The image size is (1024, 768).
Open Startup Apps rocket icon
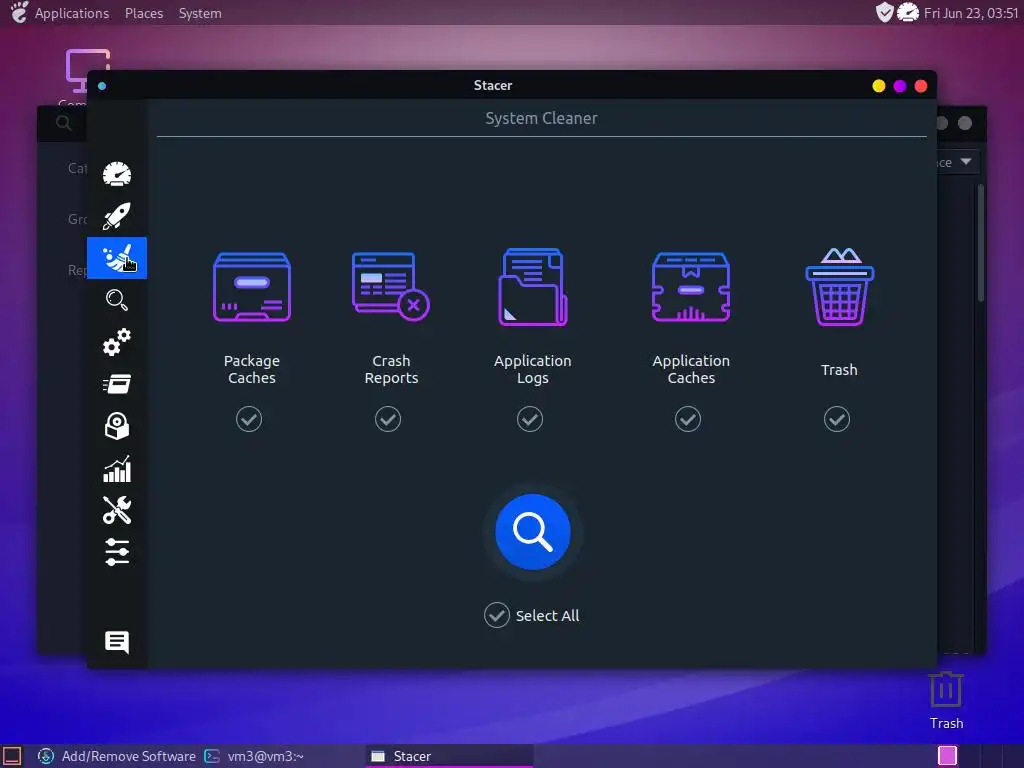[x=117, y=216]
